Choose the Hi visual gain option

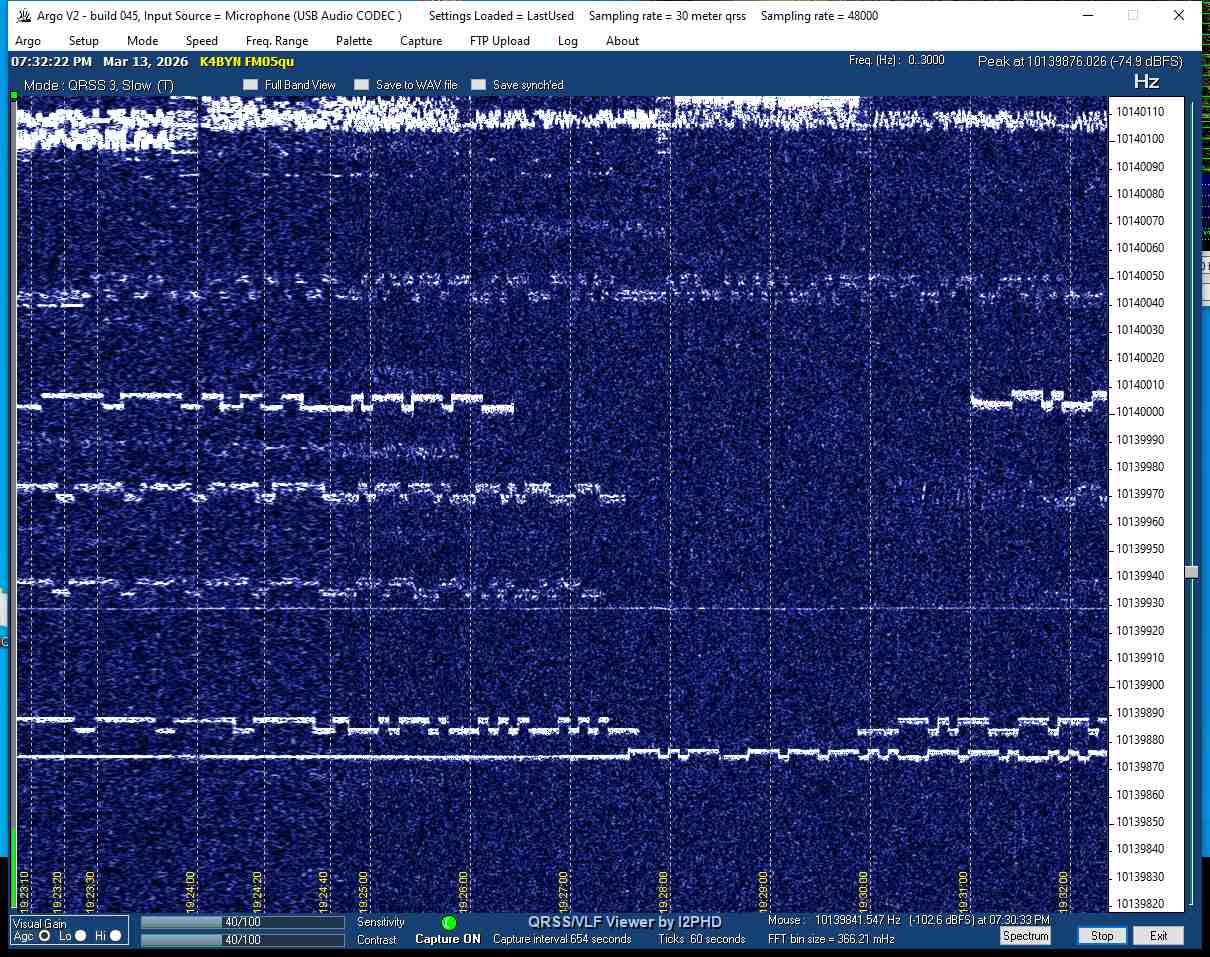tap(116, 936)
